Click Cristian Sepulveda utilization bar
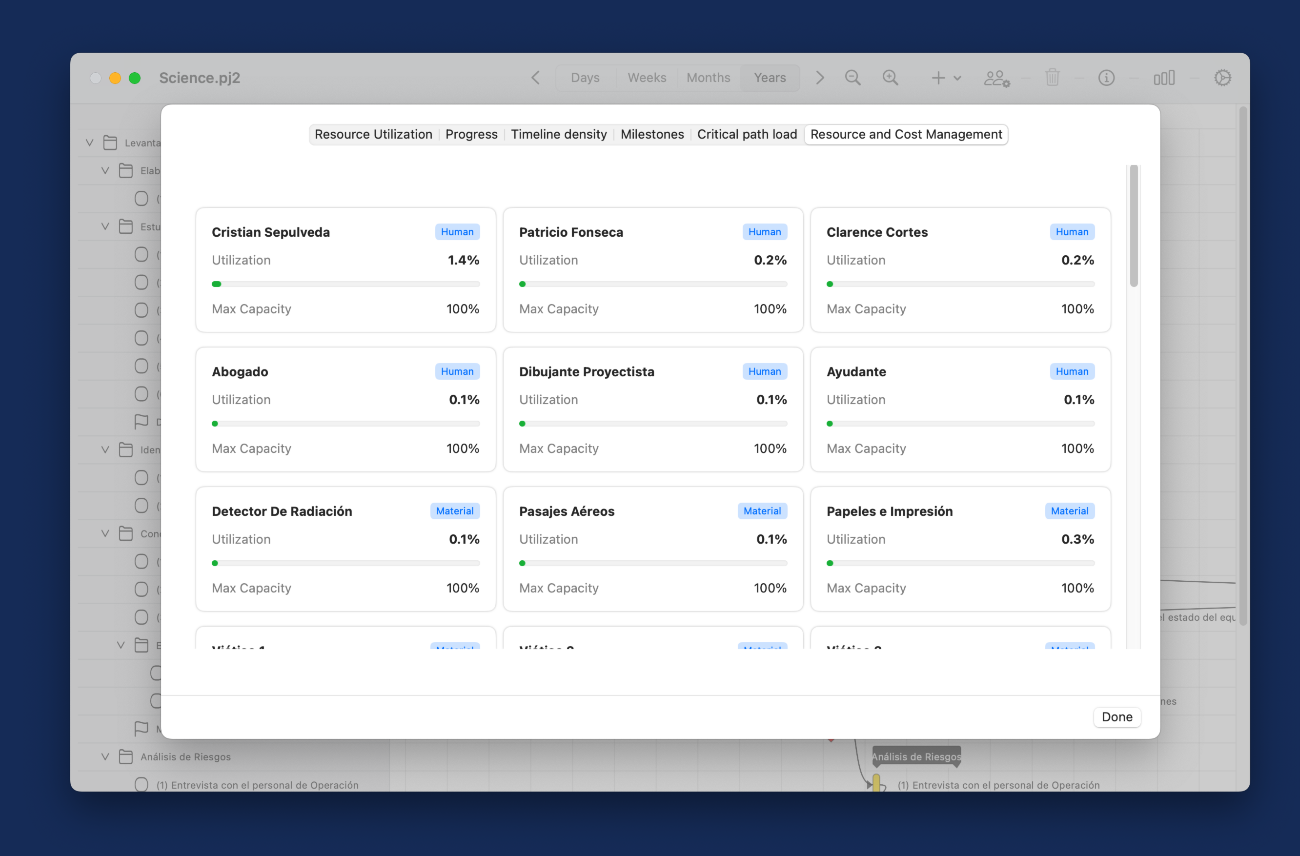Screen dimensions: 1300x856 pyautogui.click(x=346, y=284)
